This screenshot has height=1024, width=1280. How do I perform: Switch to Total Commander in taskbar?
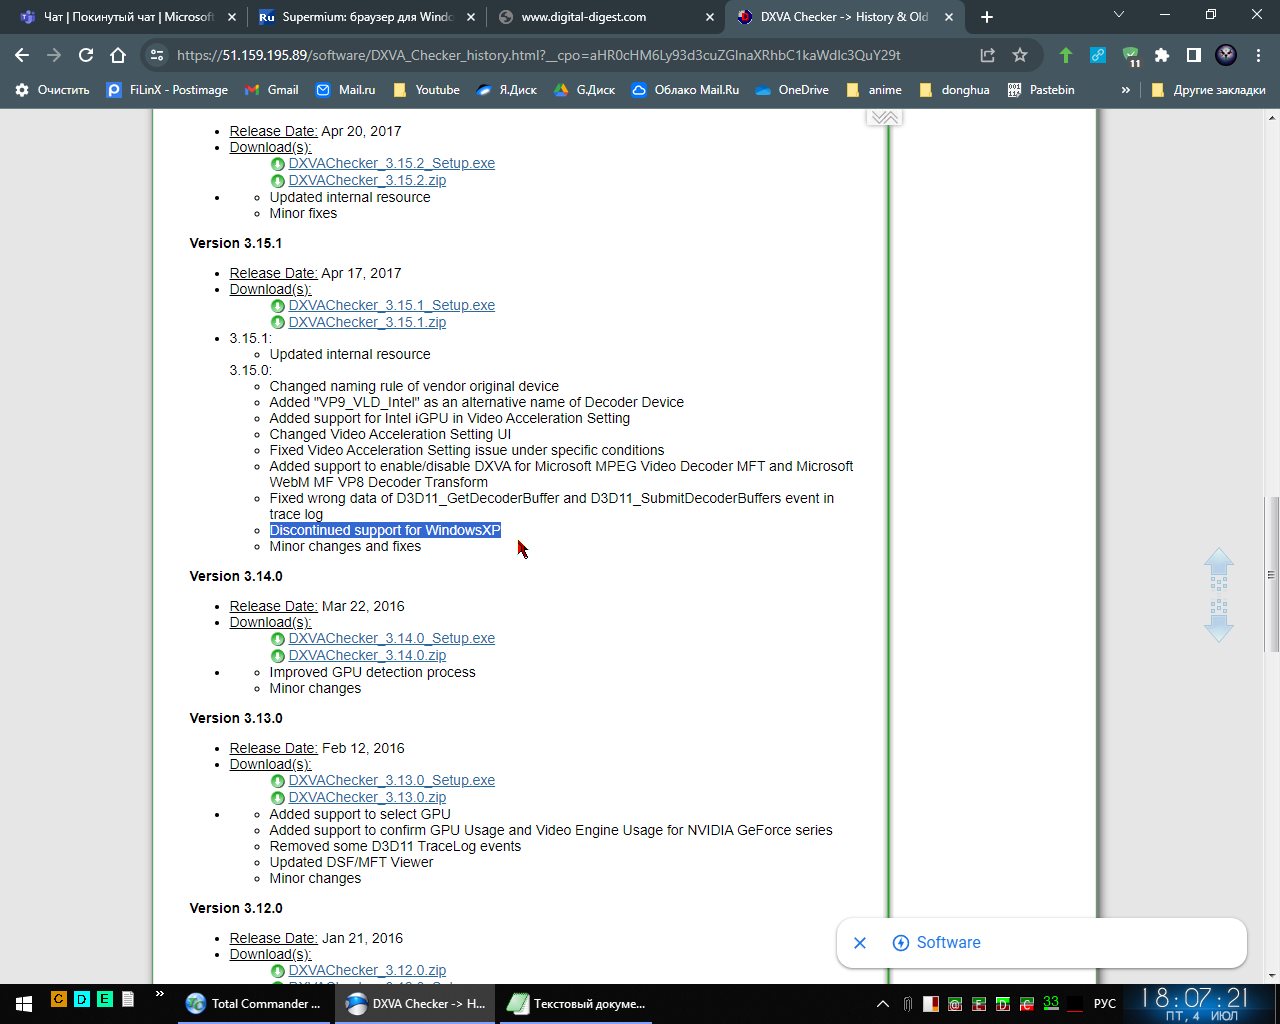point(255,1003)
